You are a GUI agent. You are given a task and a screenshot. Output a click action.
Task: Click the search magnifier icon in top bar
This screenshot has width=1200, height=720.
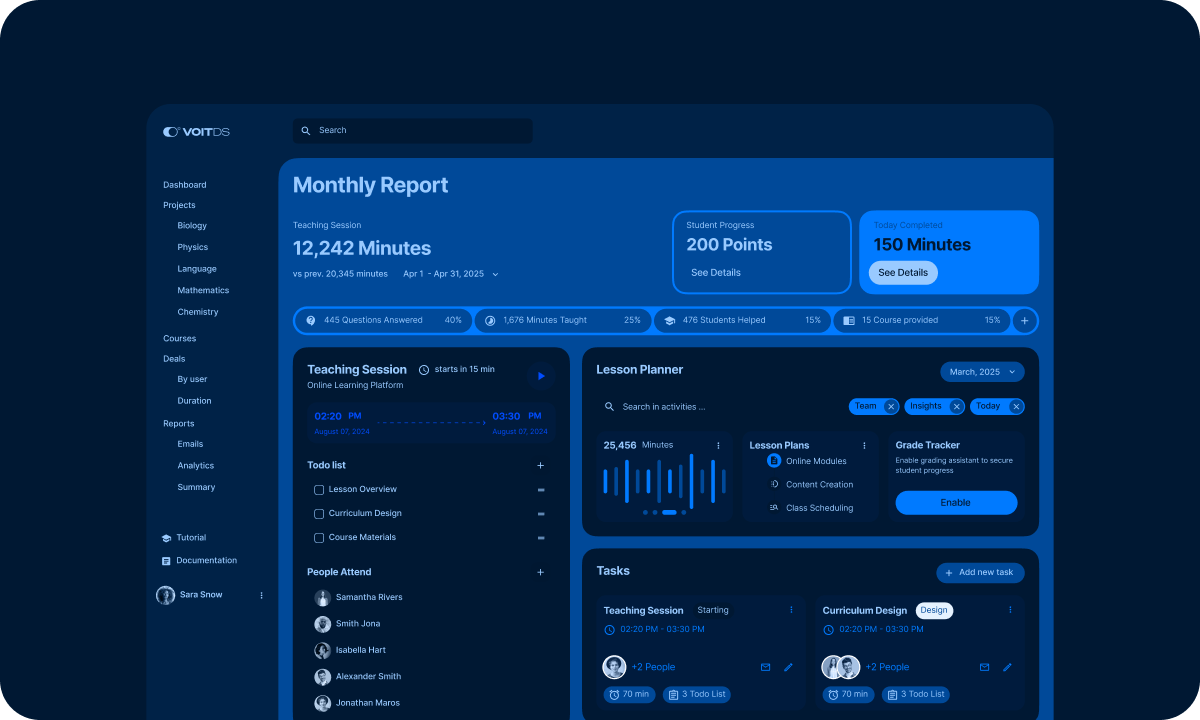point(307,131)
